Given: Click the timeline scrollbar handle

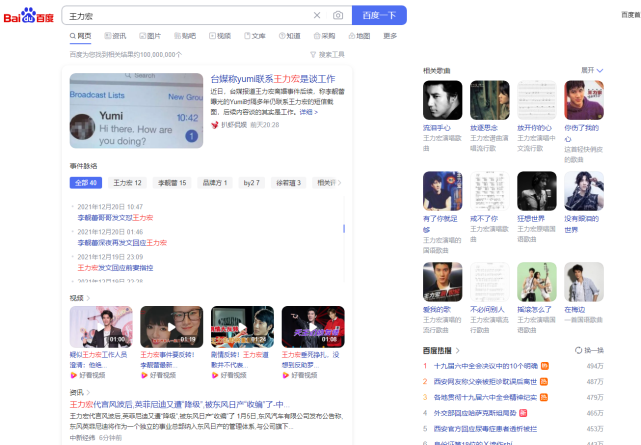Looking at the screenshot, I should coord(344,228).
